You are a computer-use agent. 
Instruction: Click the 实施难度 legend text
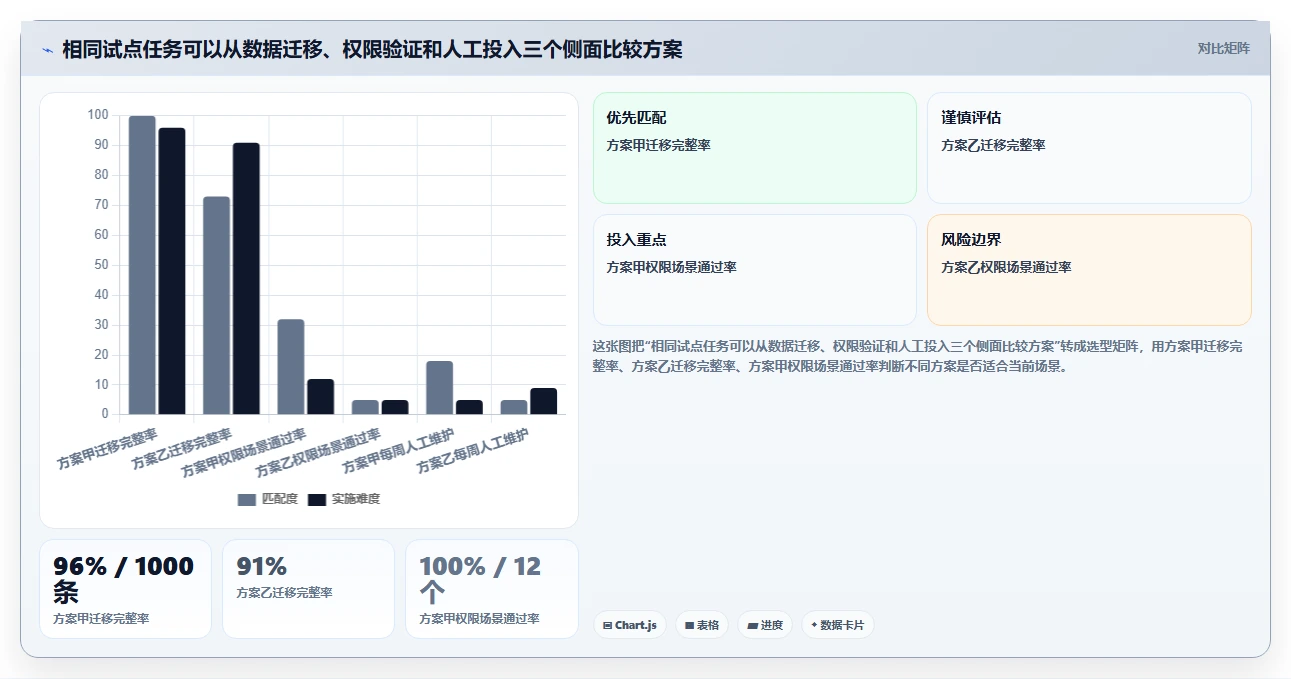pyautogui.click(x=356, y=499)
